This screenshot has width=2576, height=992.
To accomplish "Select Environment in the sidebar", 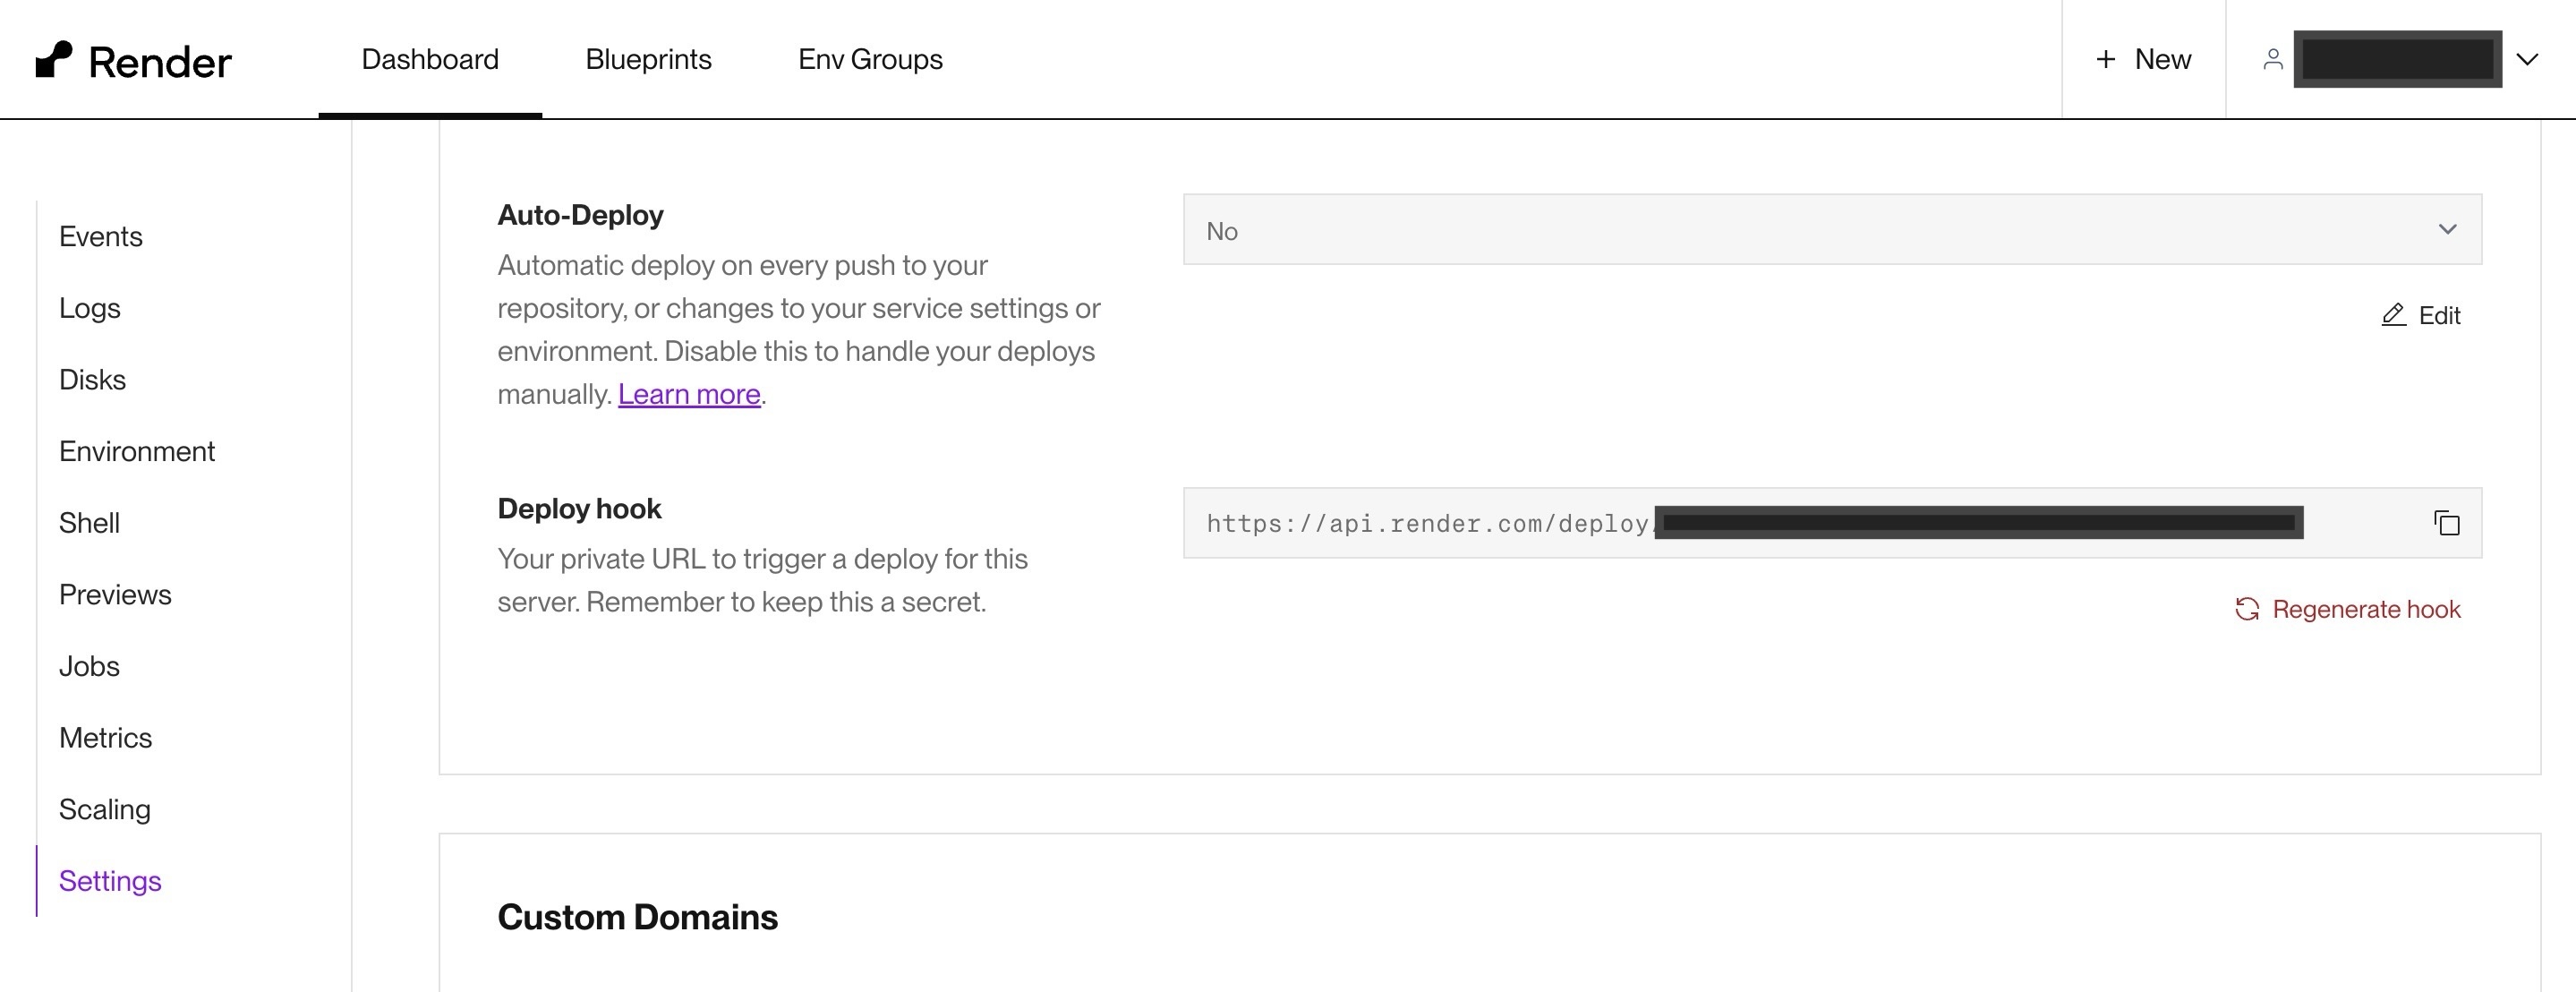I will 137,451.
